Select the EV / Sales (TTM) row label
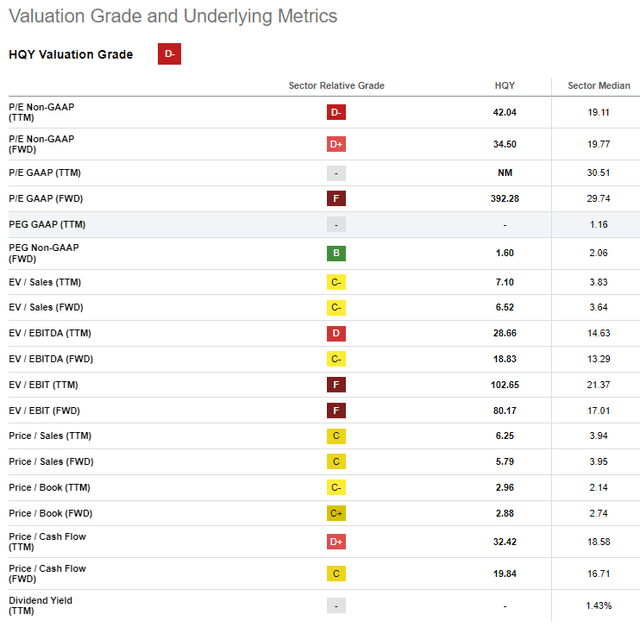This screenshot has width=640, height=627. [x=45, y=282]
